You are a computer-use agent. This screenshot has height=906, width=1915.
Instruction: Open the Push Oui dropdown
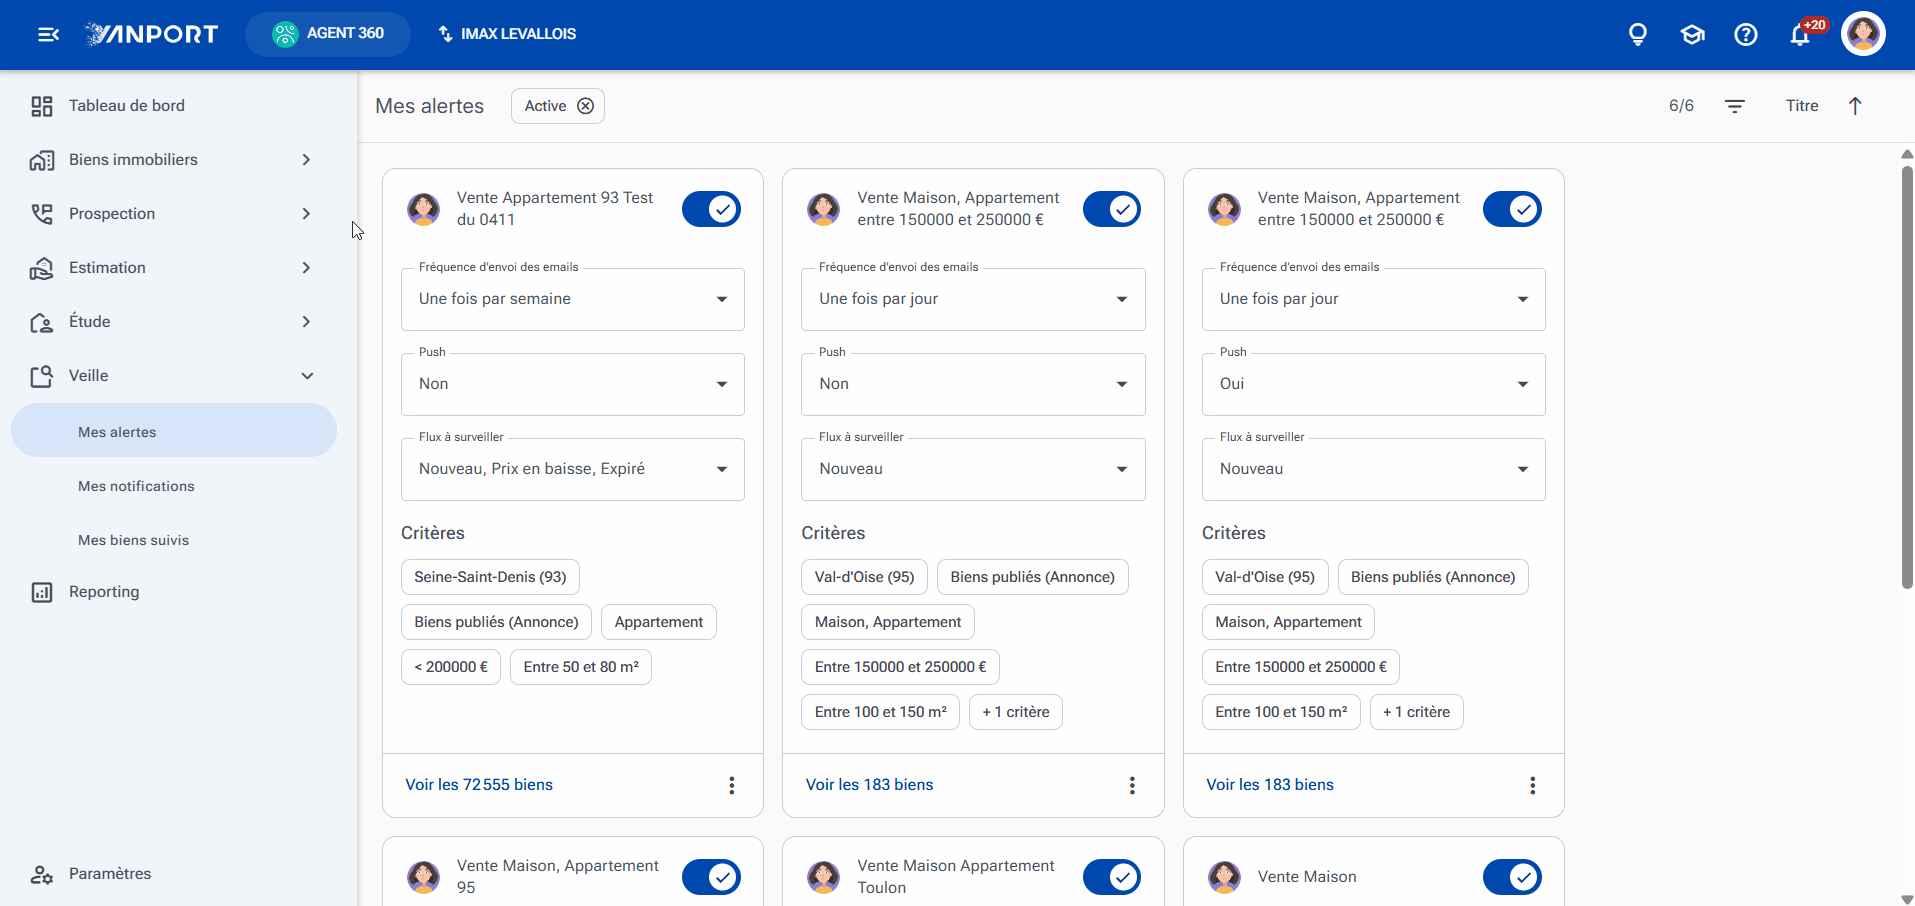click(x=1374, y=384)
